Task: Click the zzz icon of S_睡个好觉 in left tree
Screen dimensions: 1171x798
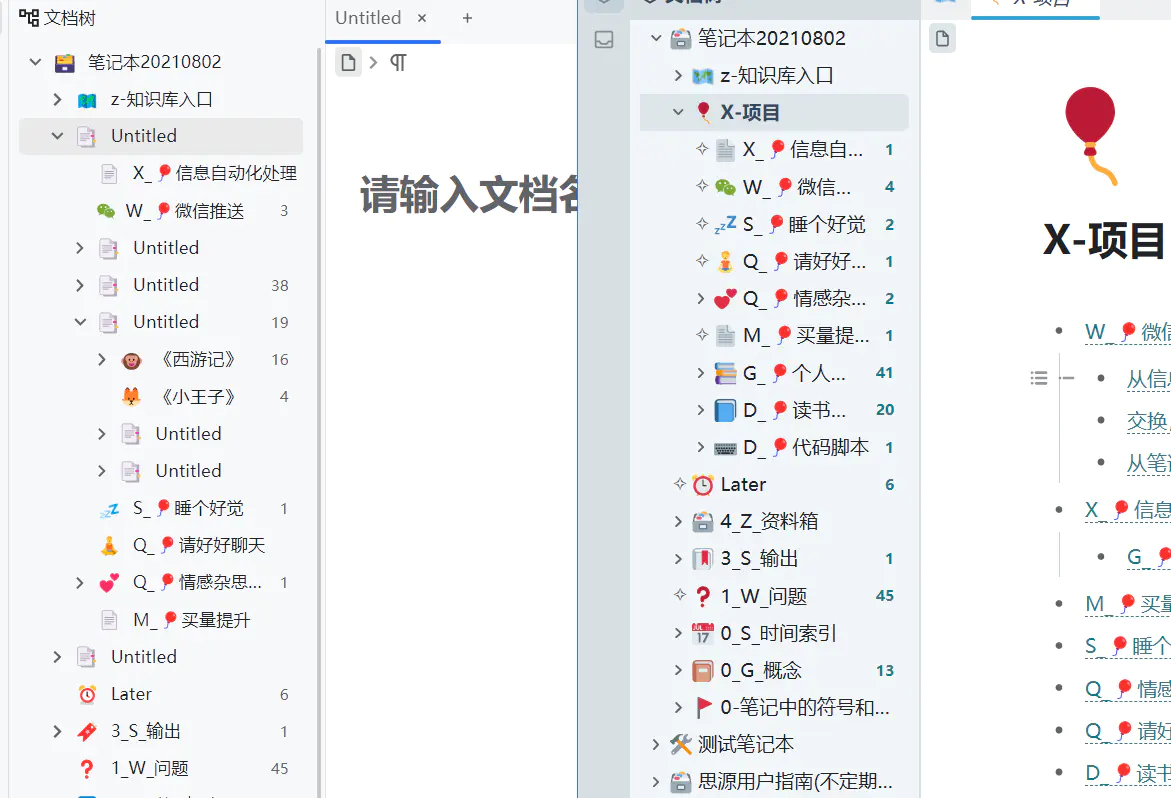Action: point(109,509)
